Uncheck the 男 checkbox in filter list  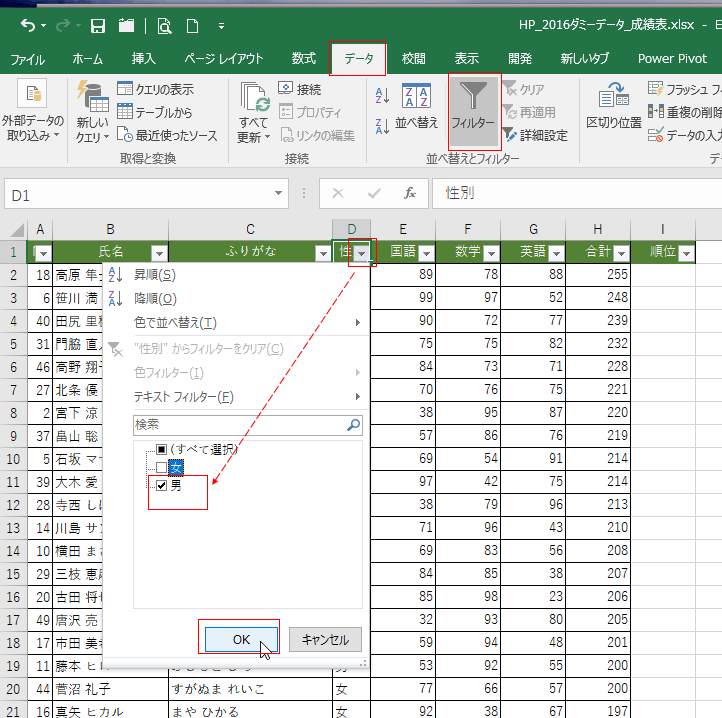(161, 486)
